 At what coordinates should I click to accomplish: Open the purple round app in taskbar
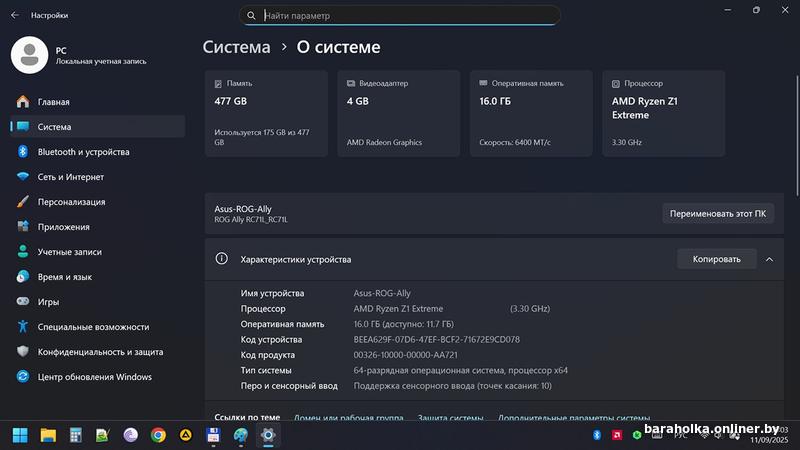(131, 435)
